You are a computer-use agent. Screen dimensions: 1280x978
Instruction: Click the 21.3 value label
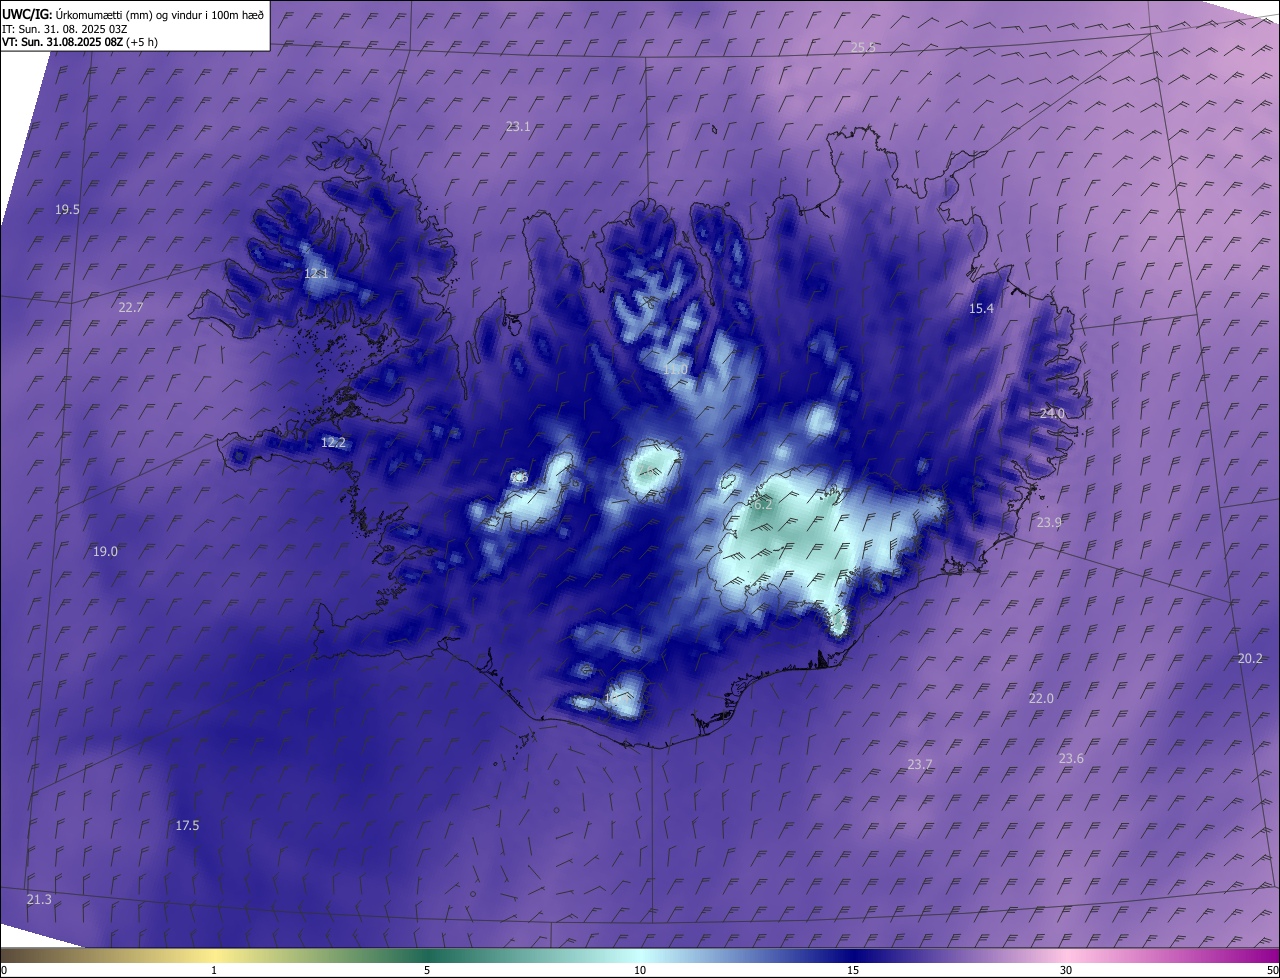(39, 900)
